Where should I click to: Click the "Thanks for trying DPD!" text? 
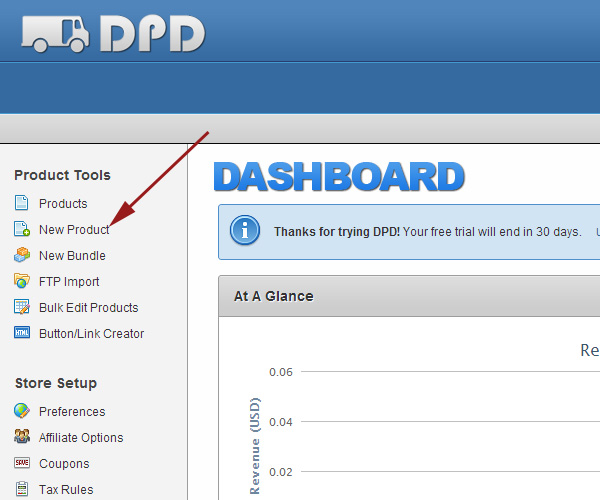(x=337, y=232)
